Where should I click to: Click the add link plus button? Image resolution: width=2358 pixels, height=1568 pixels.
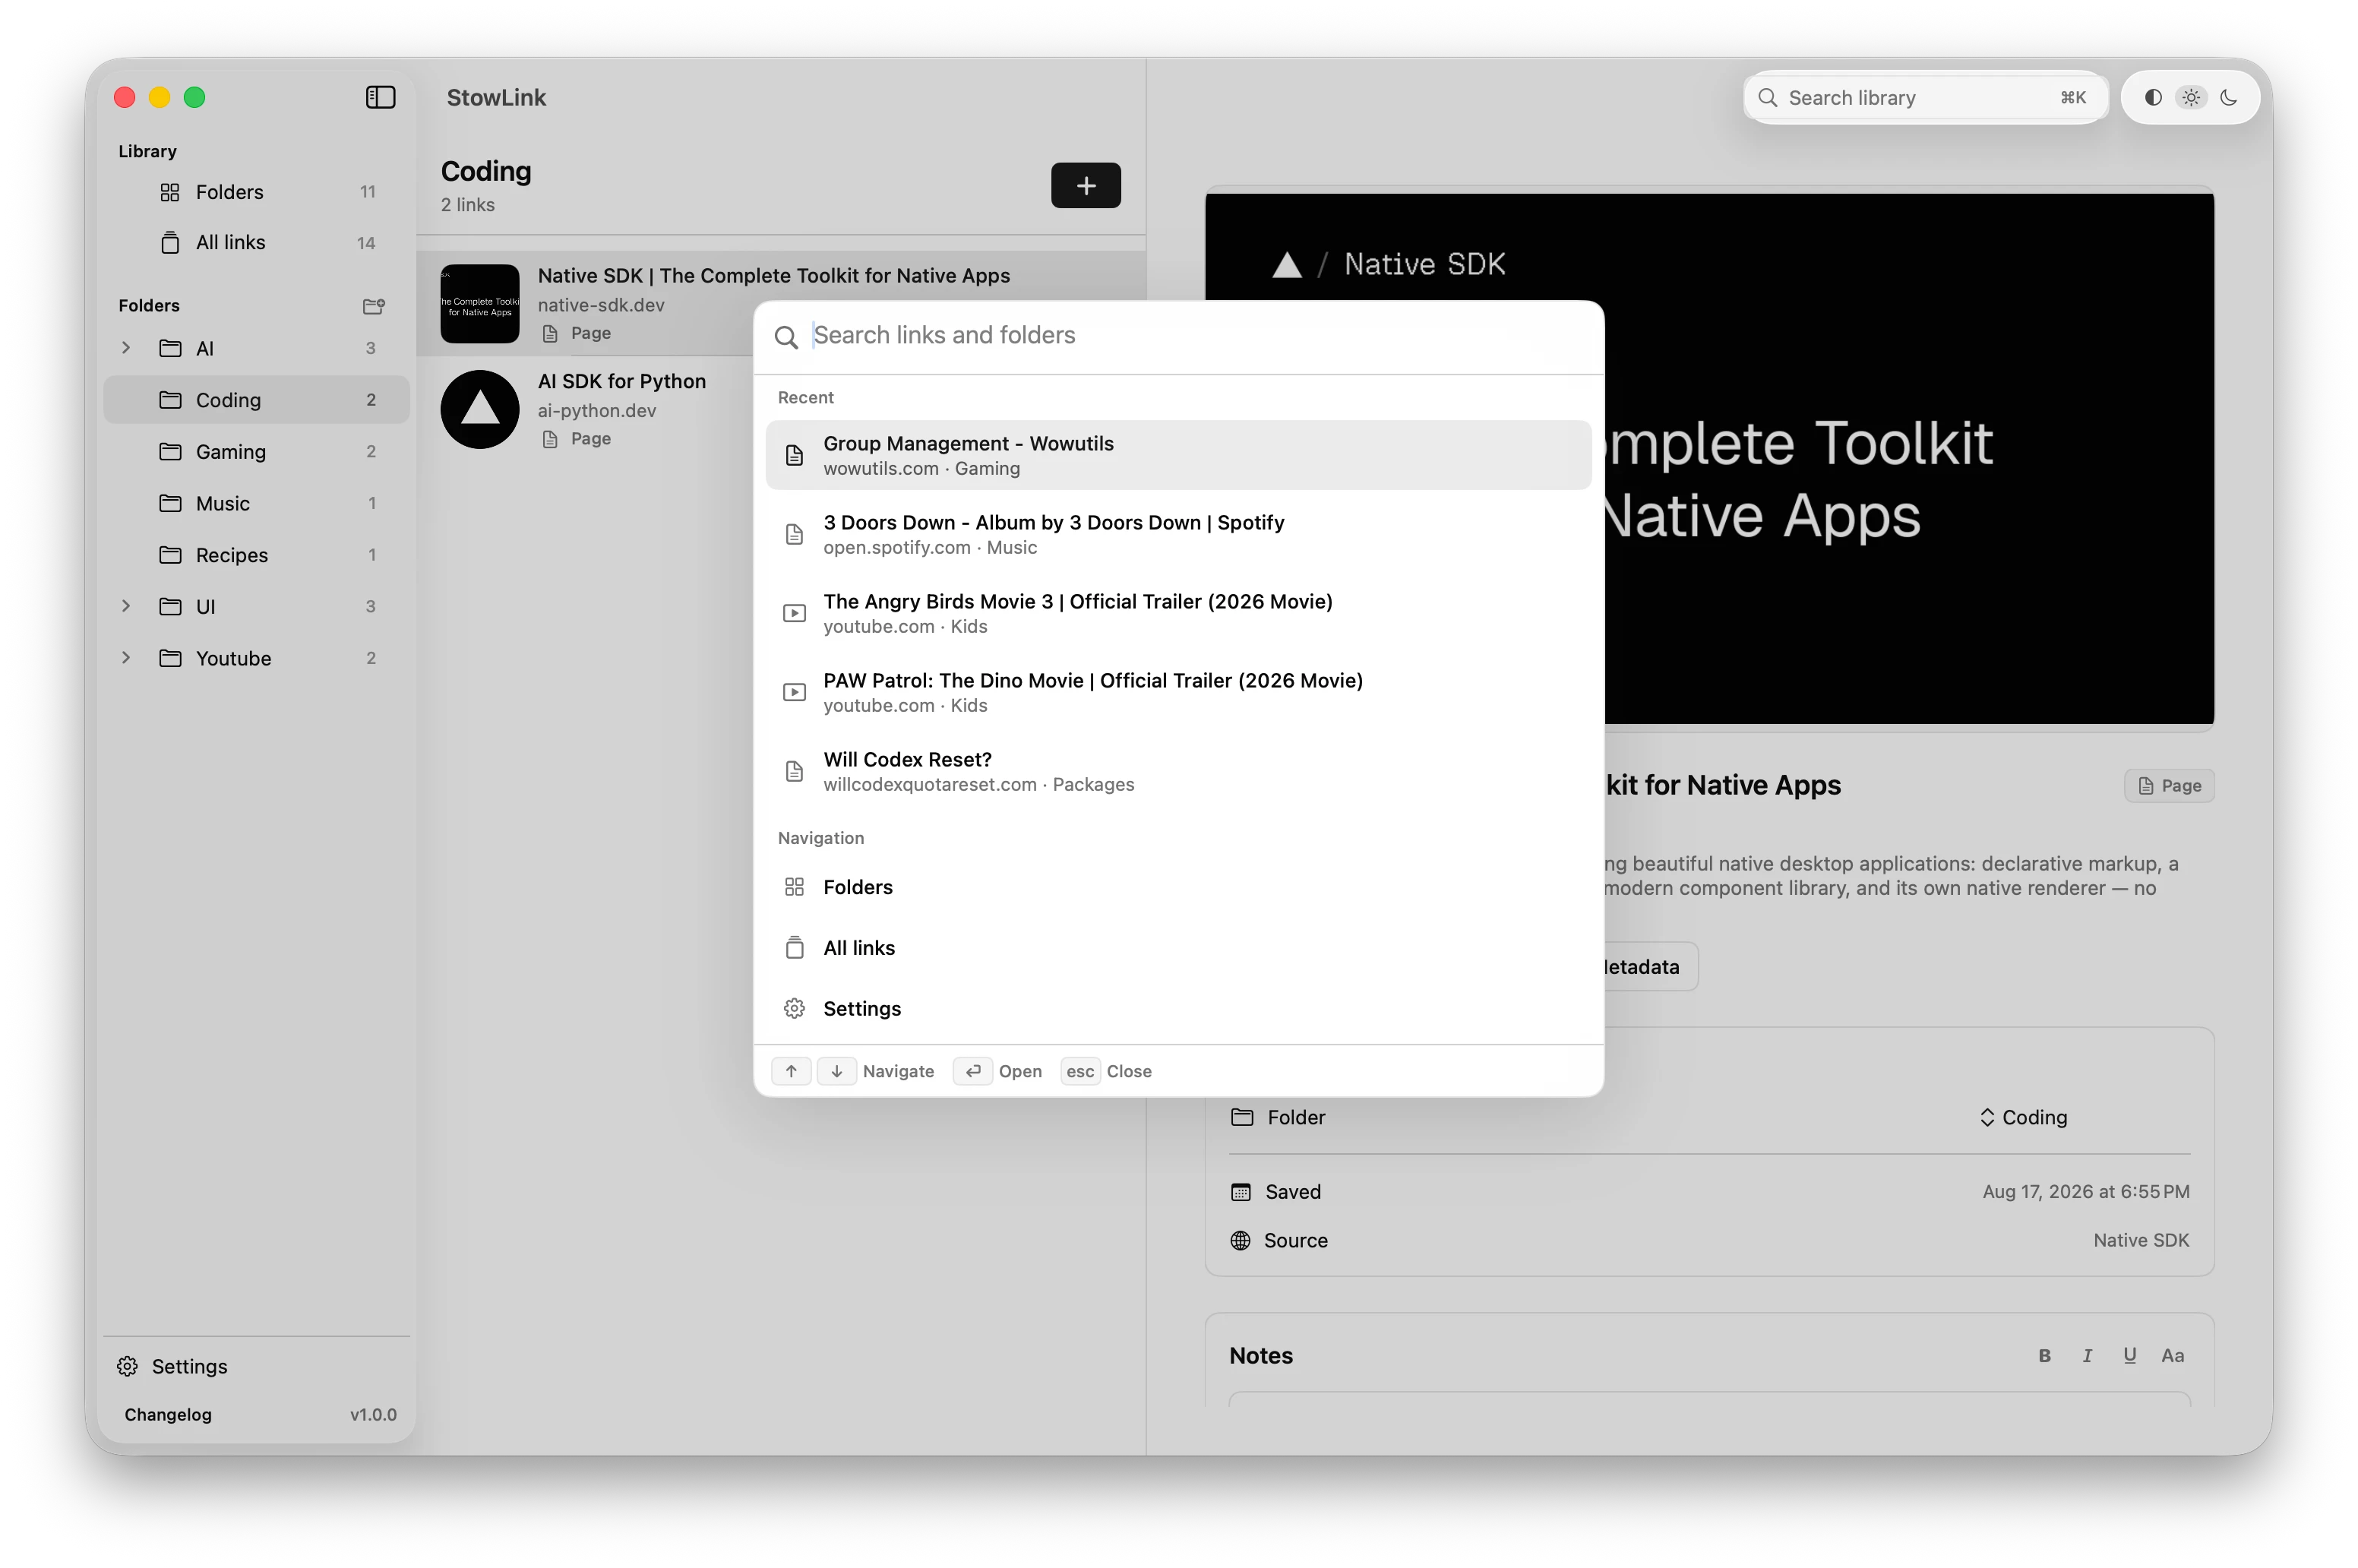tap(1085, 185)
